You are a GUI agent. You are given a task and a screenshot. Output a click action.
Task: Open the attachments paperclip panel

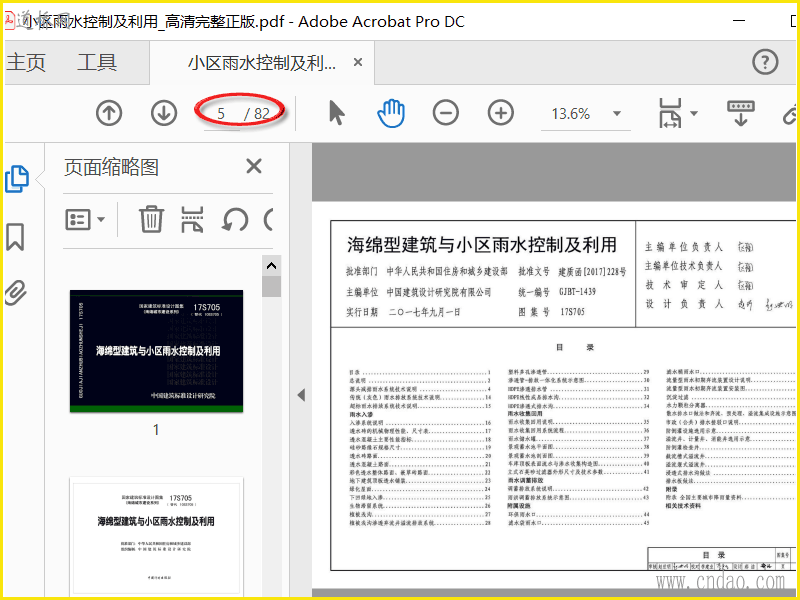point(16,293)
